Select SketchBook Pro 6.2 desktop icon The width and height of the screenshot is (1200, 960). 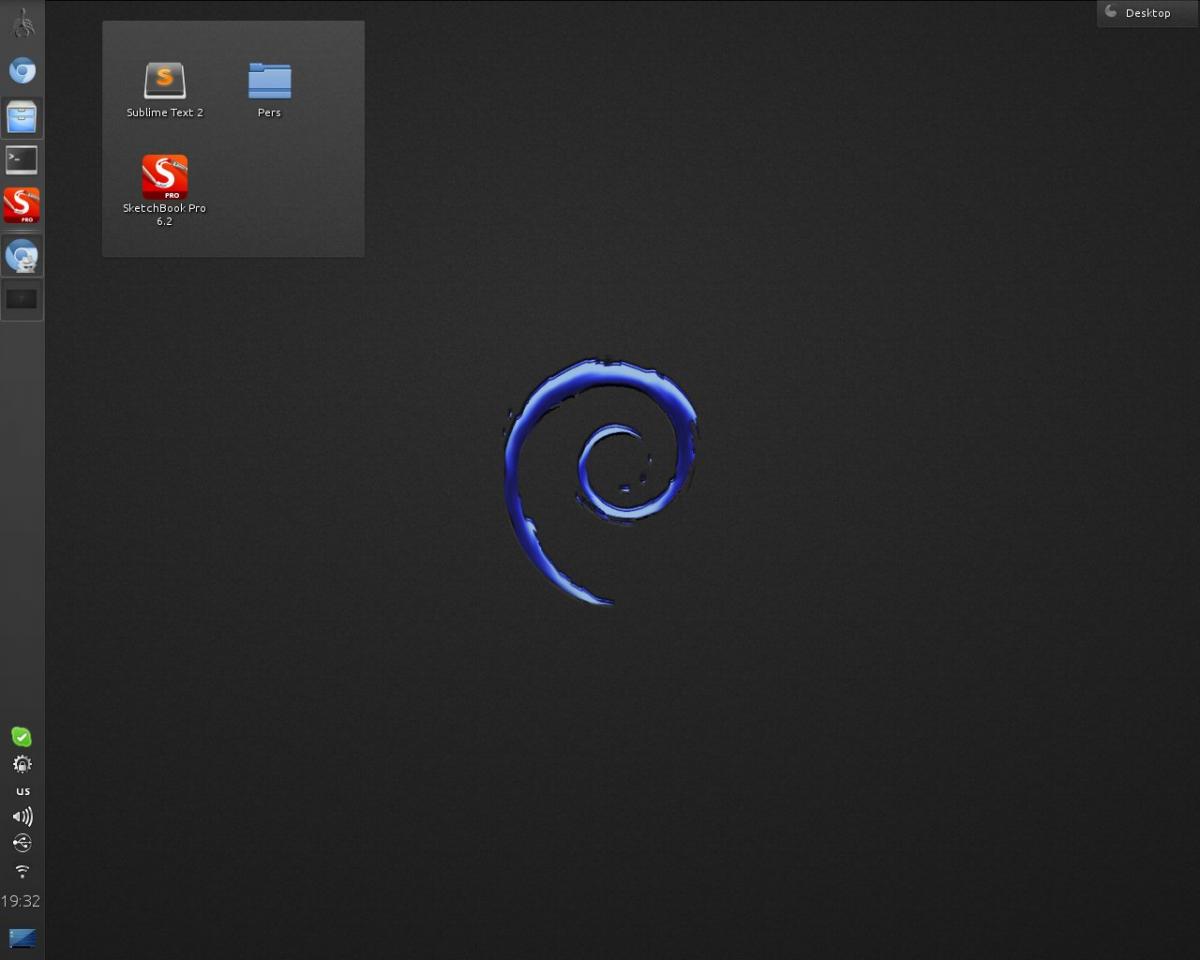point(165,177)
